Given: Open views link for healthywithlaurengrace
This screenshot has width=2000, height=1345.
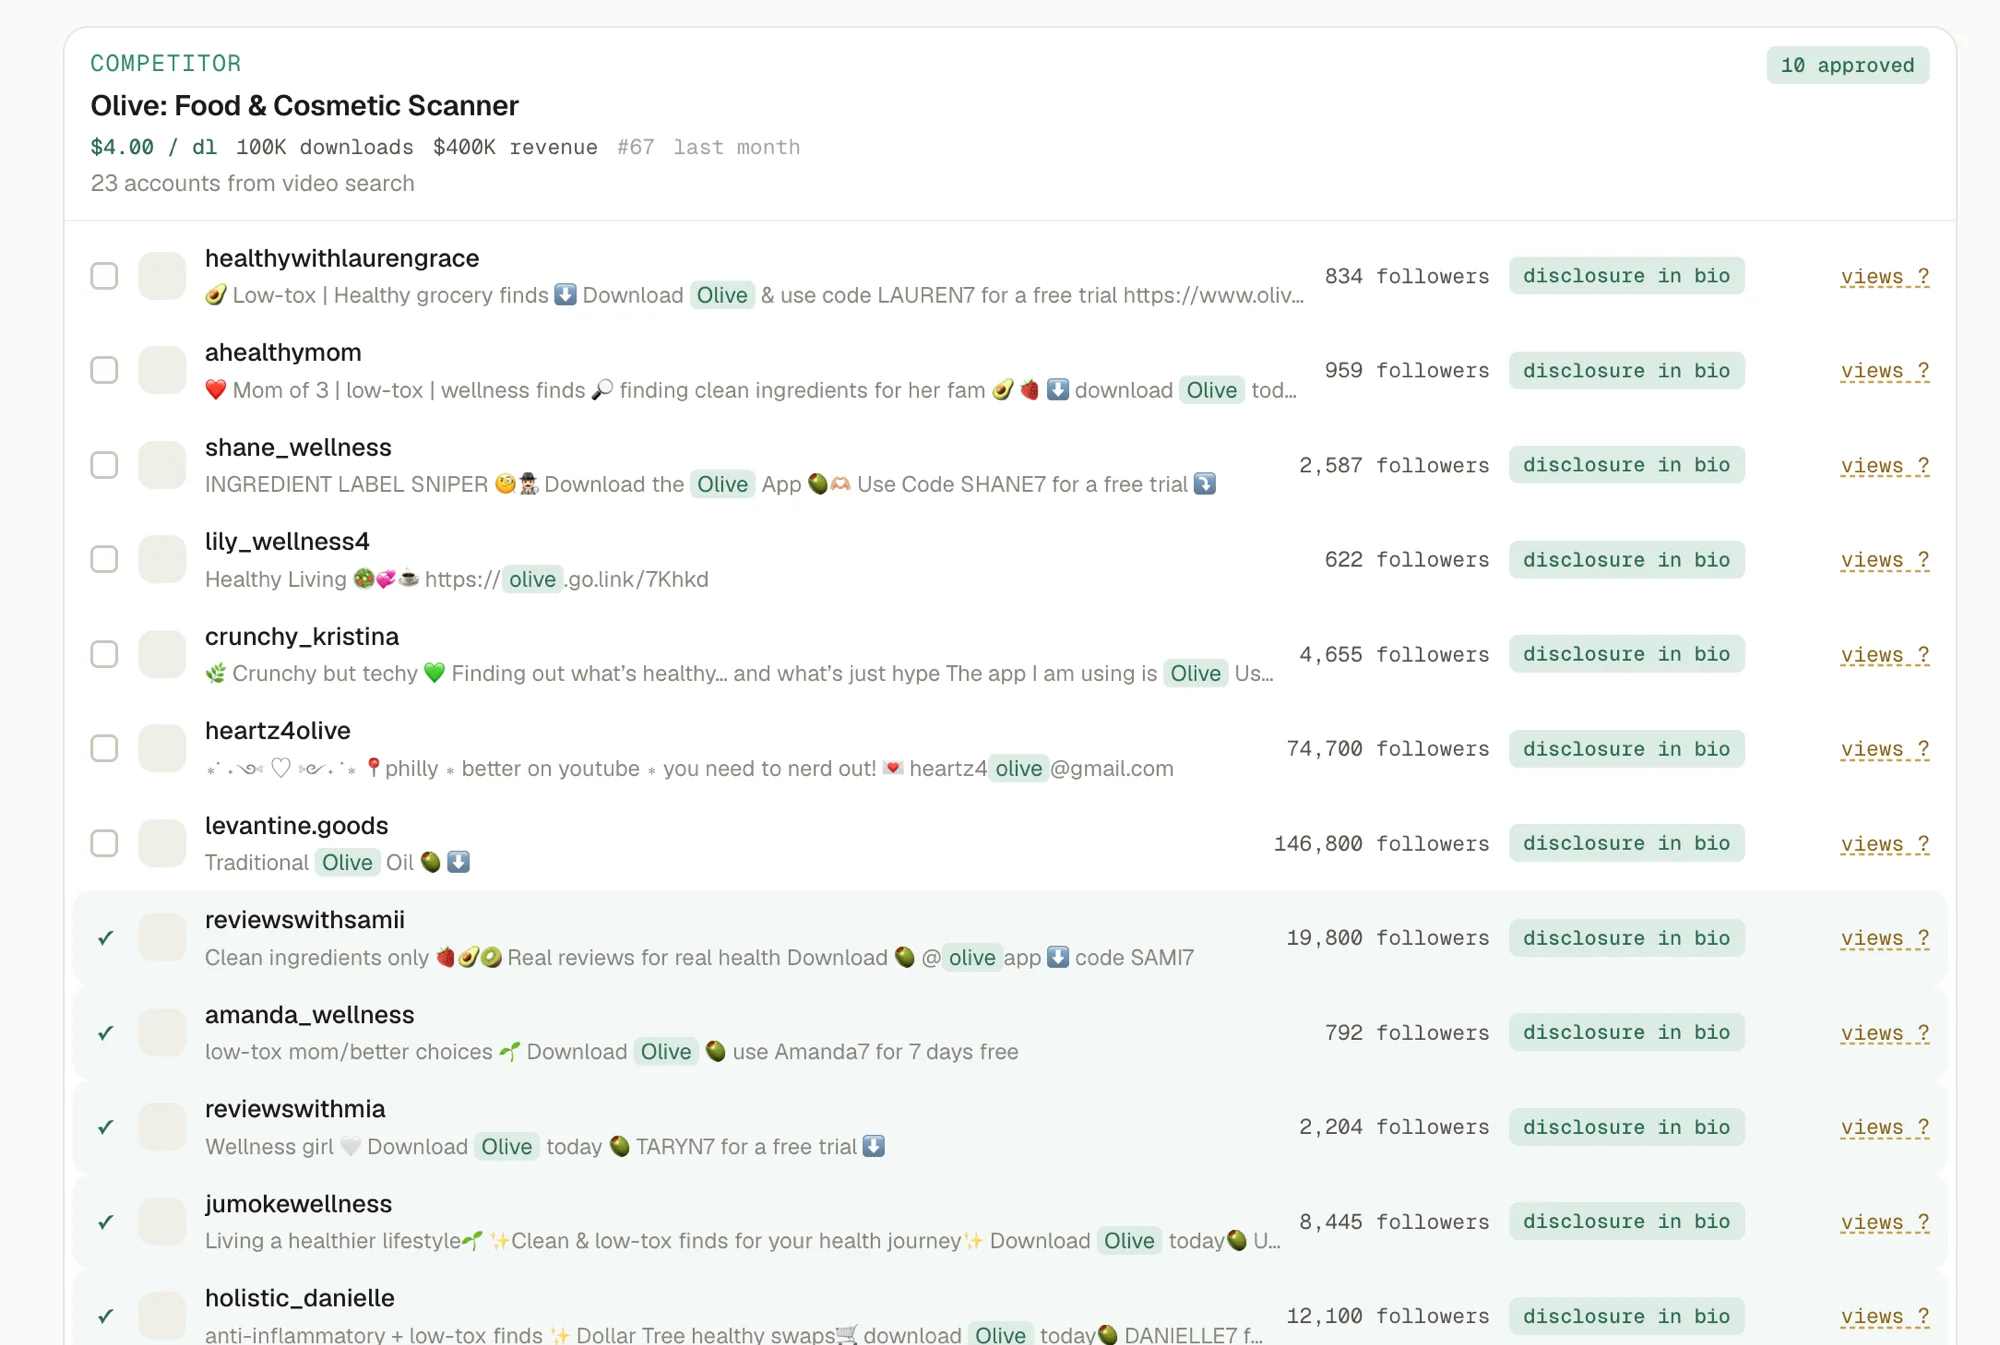Looking at the screenshot, I should [1885, 277].
